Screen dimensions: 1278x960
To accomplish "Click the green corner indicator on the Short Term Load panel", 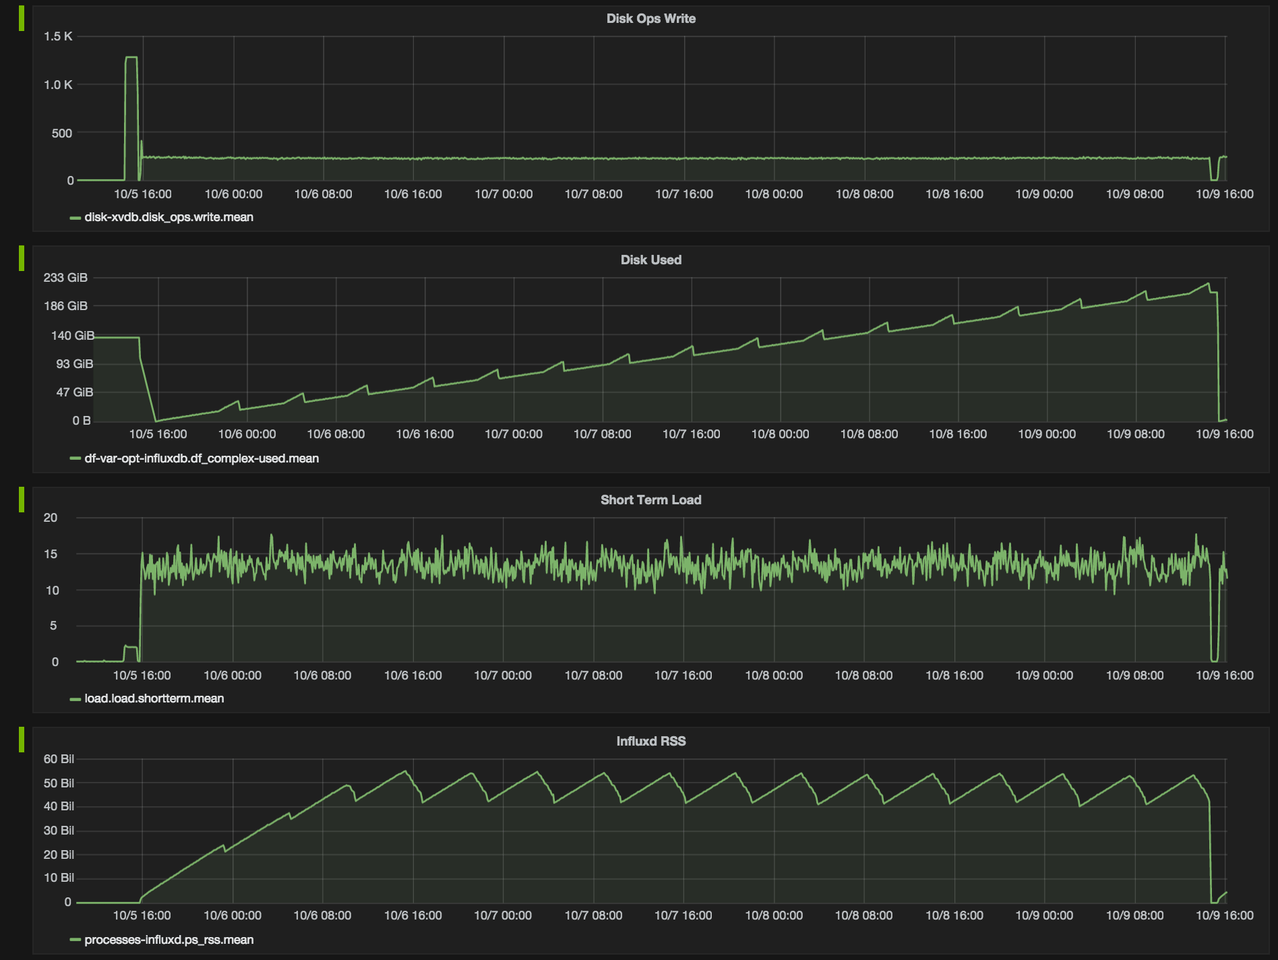I will tap(20, 500).
